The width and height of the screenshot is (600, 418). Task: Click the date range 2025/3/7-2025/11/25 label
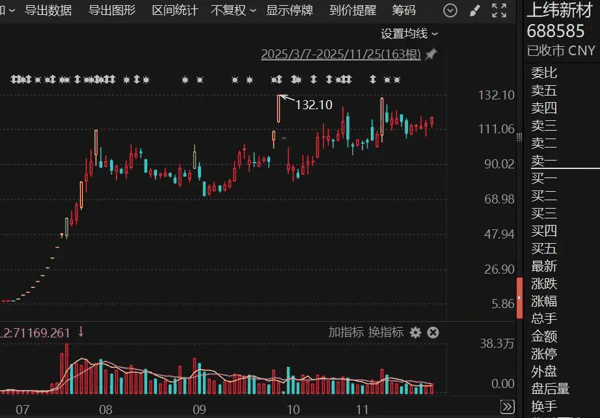pos(341,53)
